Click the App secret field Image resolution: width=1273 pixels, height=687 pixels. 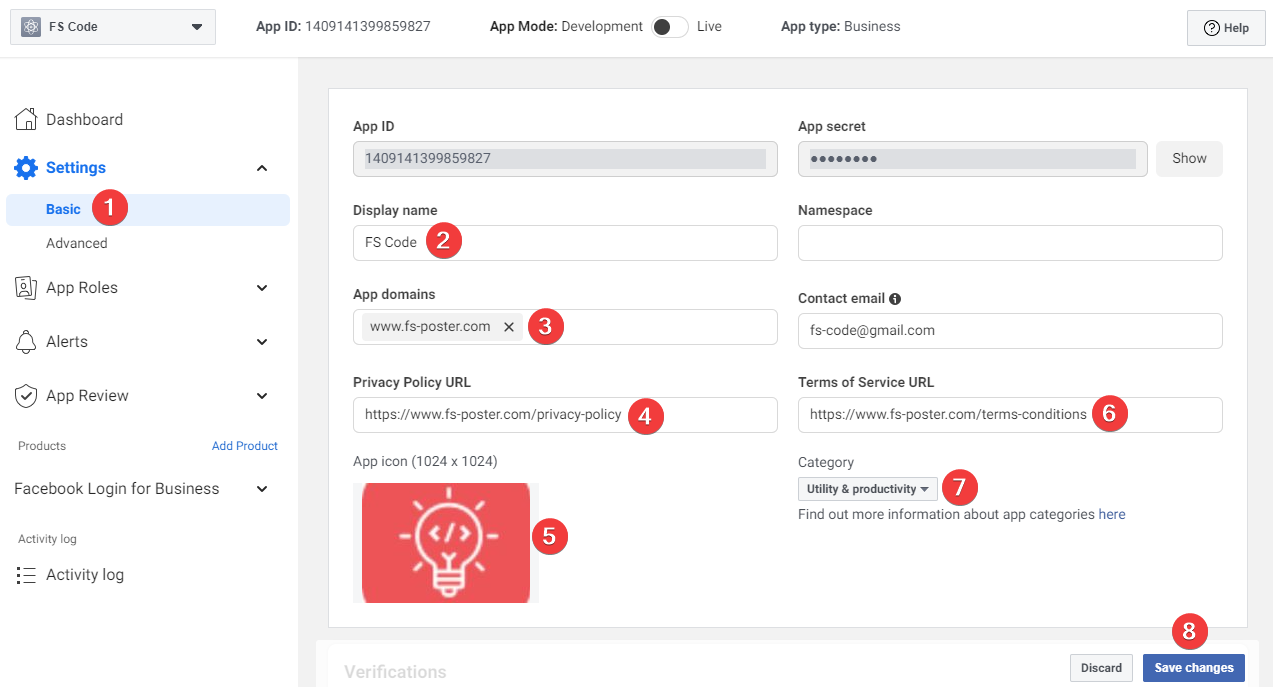coord(972,159)
